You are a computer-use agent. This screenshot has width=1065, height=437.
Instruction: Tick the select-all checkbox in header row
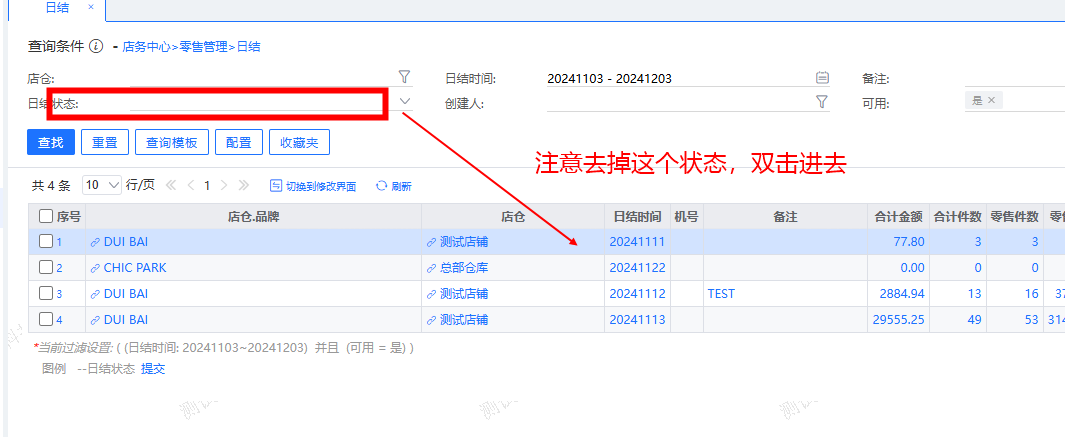coord(46,216)
